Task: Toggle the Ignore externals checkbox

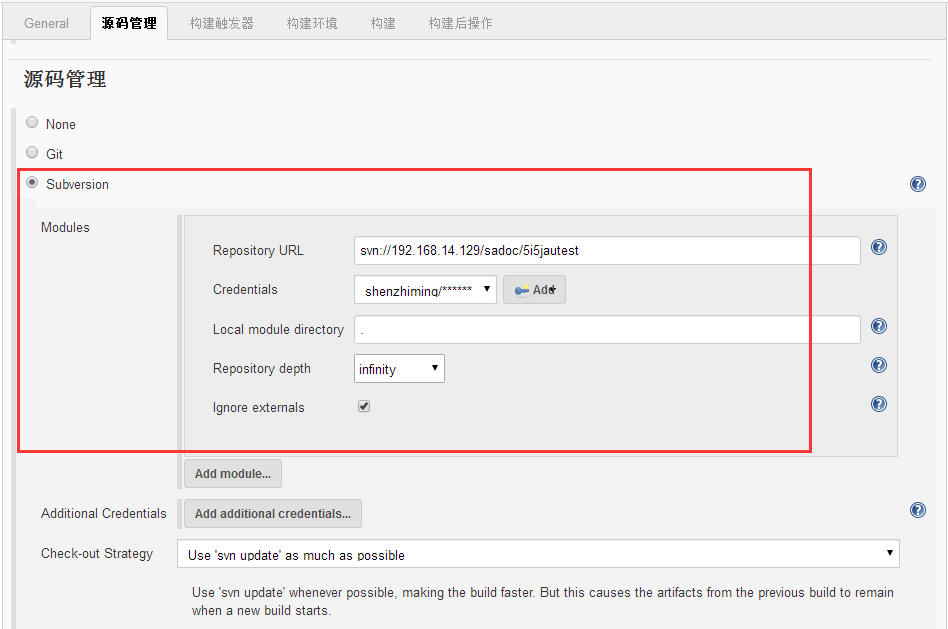Action: [363, 406]
